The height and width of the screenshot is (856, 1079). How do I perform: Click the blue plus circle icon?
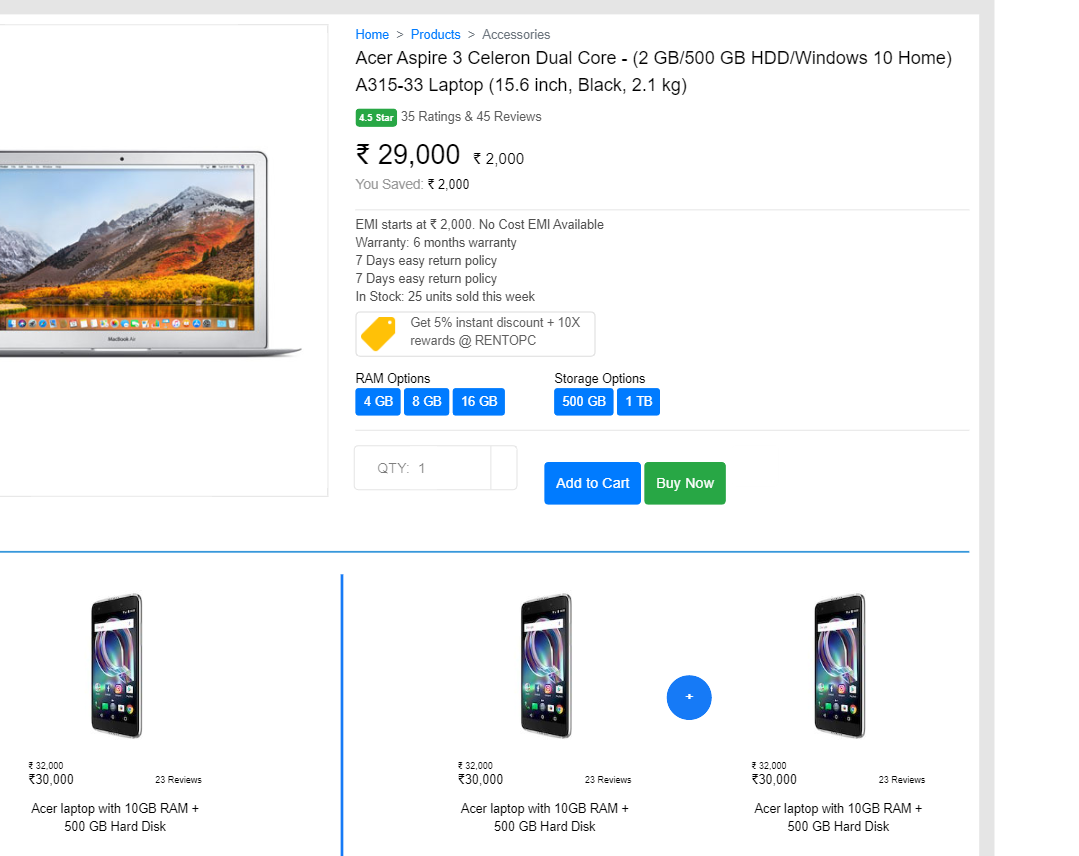pyautogui.click(x=689, y=697)
